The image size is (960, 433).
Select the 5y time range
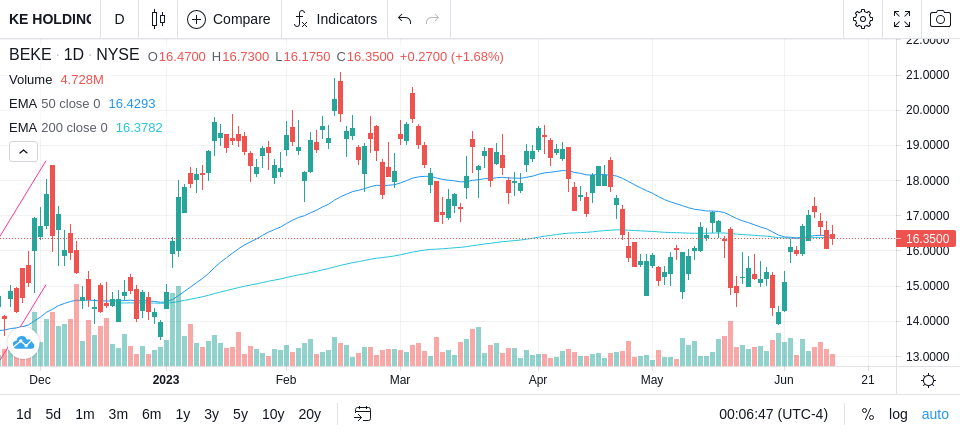[240, 414]
